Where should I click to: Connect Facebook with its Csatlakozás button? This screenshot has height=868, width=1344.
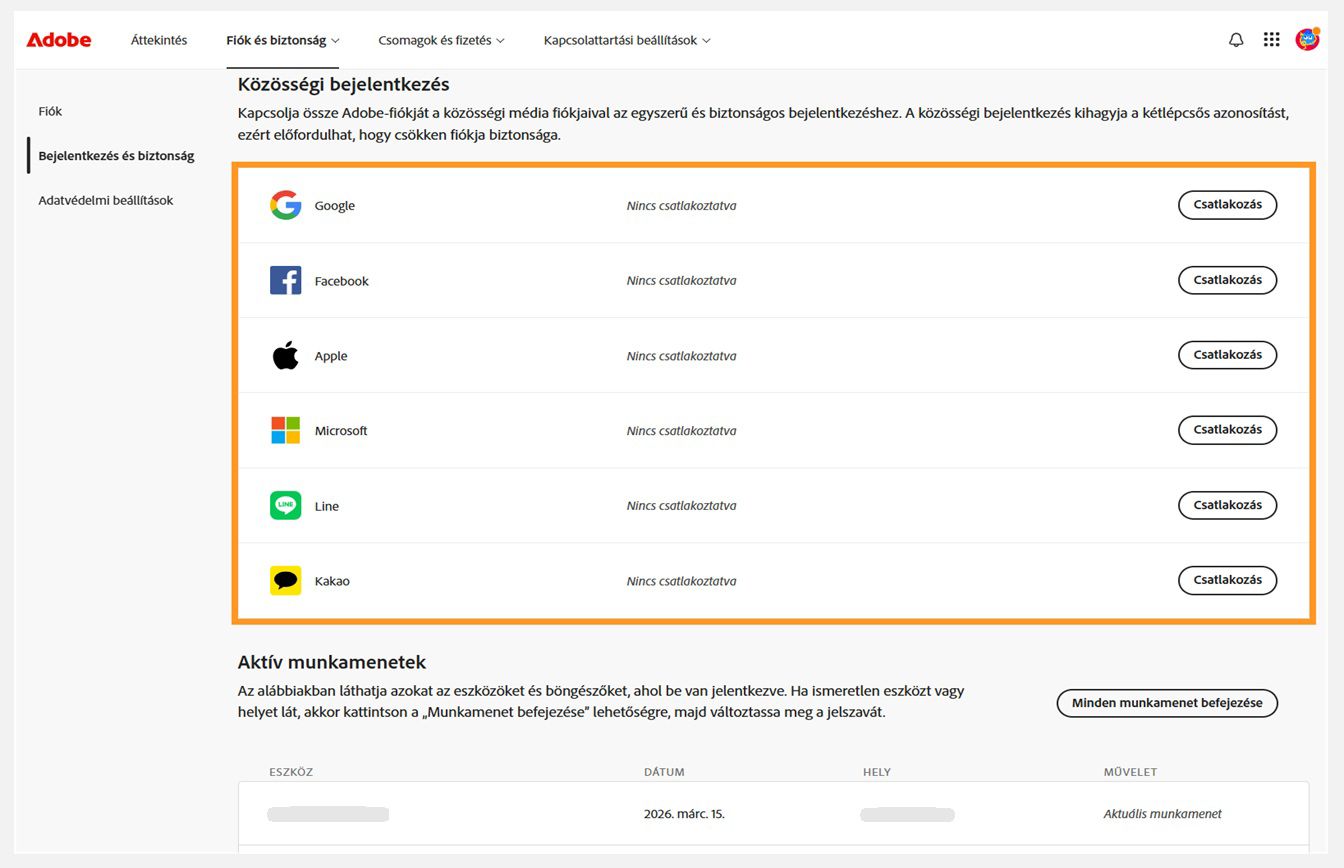click(x=1227, y=280)
